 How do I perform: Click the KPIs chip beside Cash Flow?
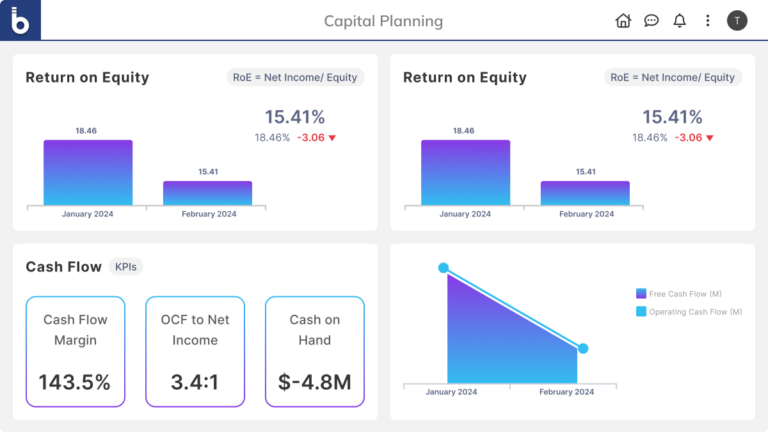tap(126, 267)
